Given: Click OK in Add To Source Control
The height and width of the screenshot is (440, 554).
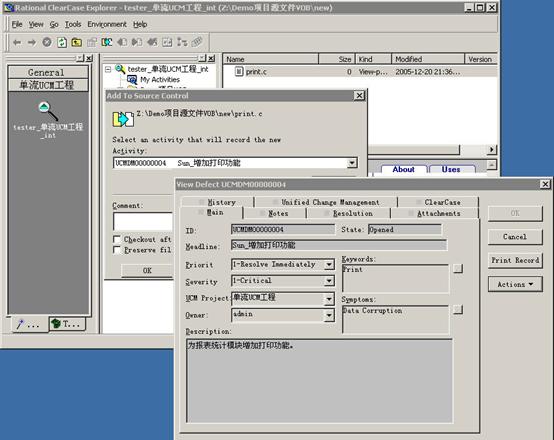Looking at the screenshot, I should [147, 270].
